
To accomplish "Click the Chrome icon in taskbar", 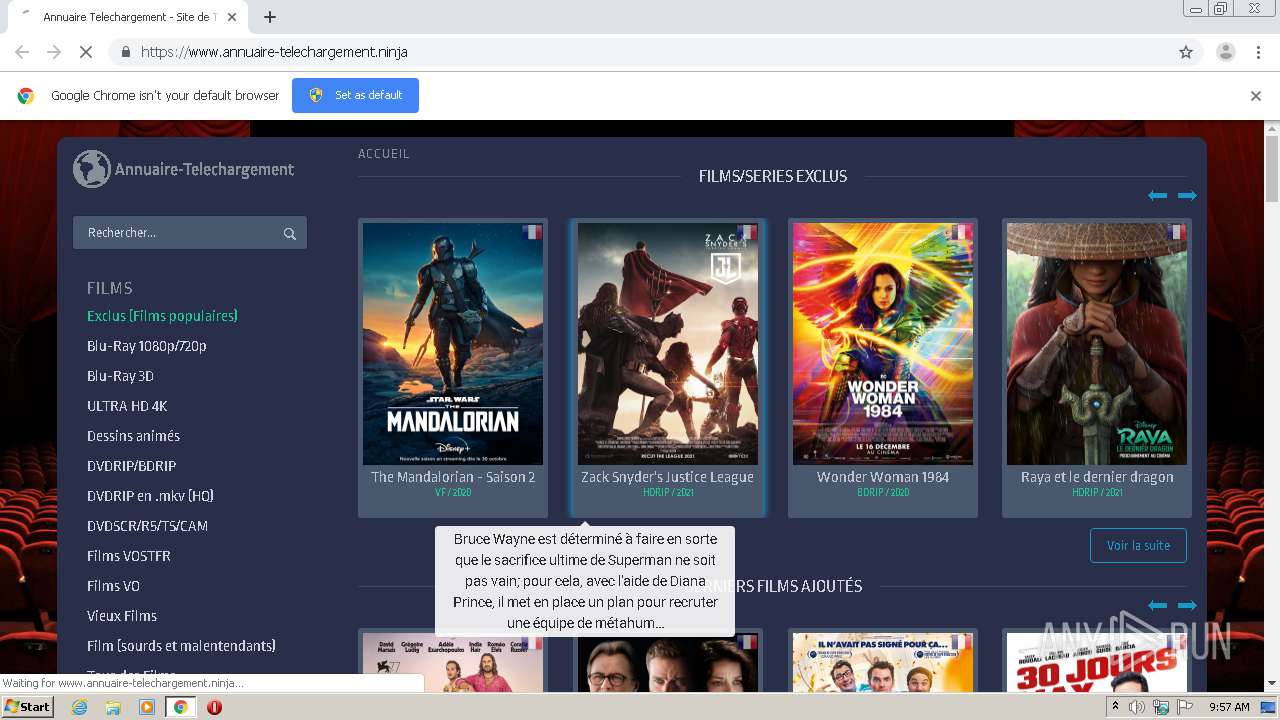I will tap(181, 707).
